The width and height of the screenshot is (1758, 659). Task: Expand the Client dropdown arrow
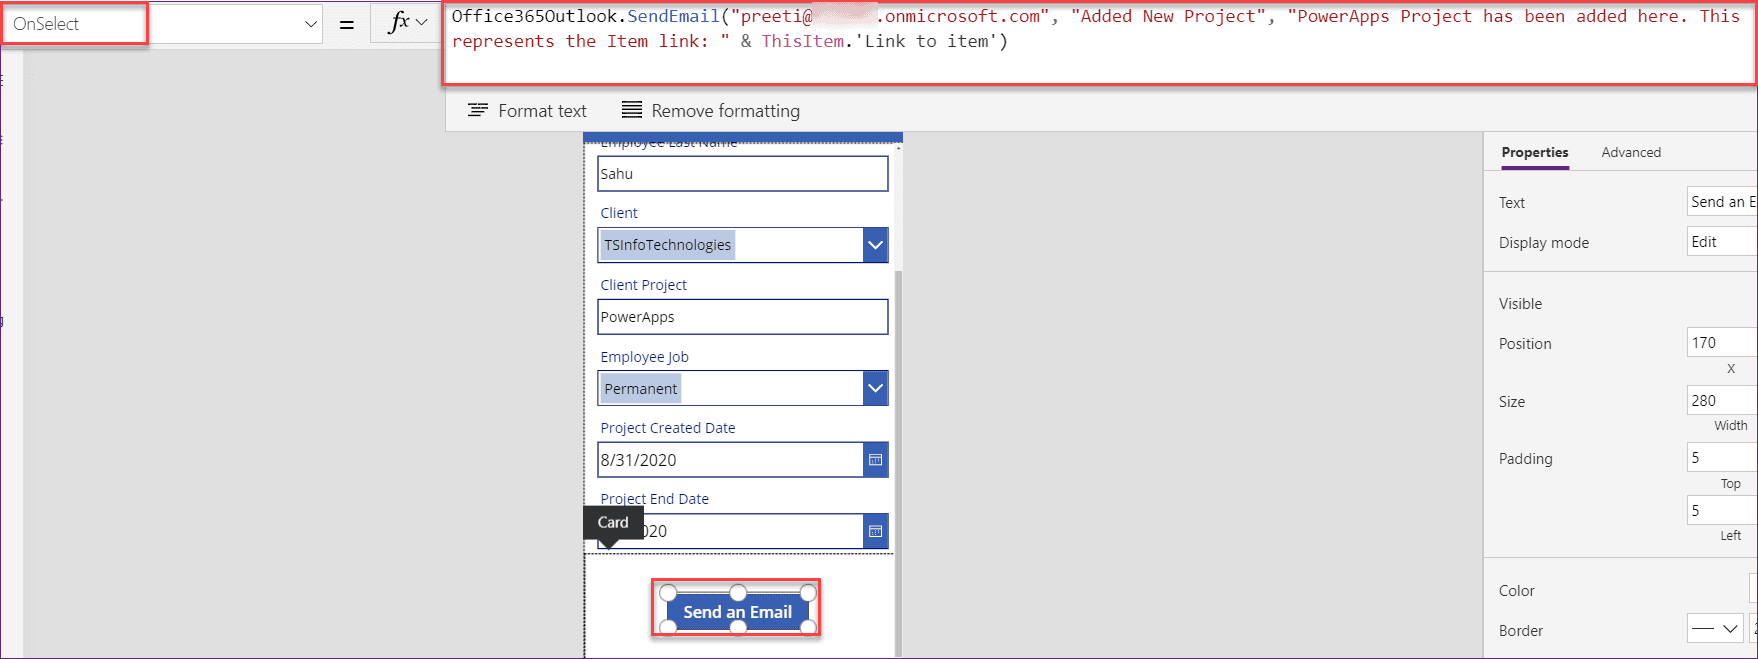tap(875, 245)
